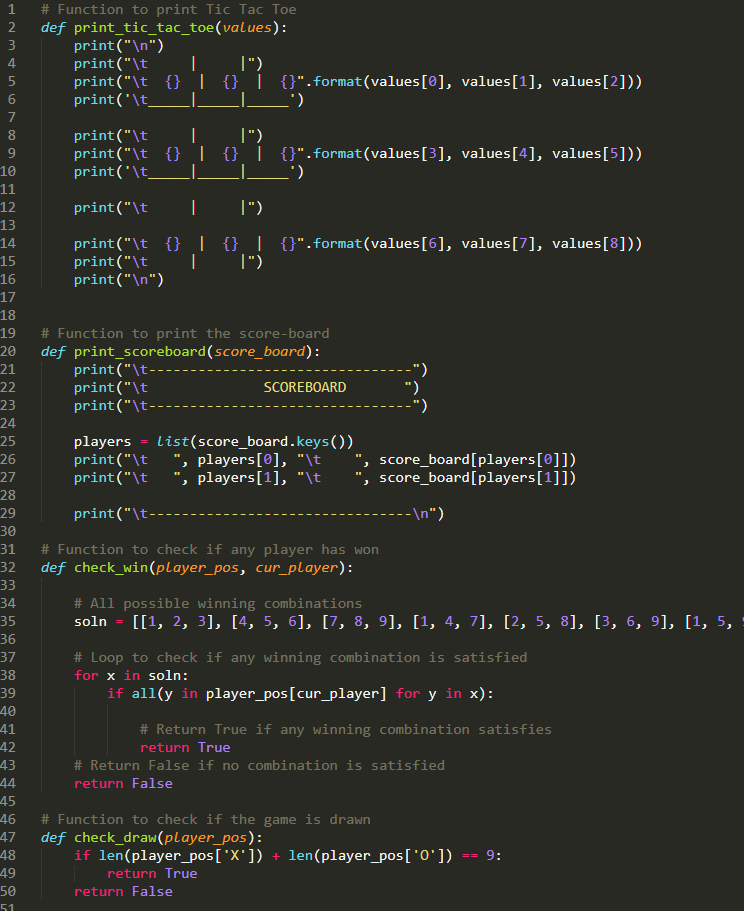The height and width of the screenshot is (911, 744).
Task: Click the check_win function name
Action: coord(111,568)
